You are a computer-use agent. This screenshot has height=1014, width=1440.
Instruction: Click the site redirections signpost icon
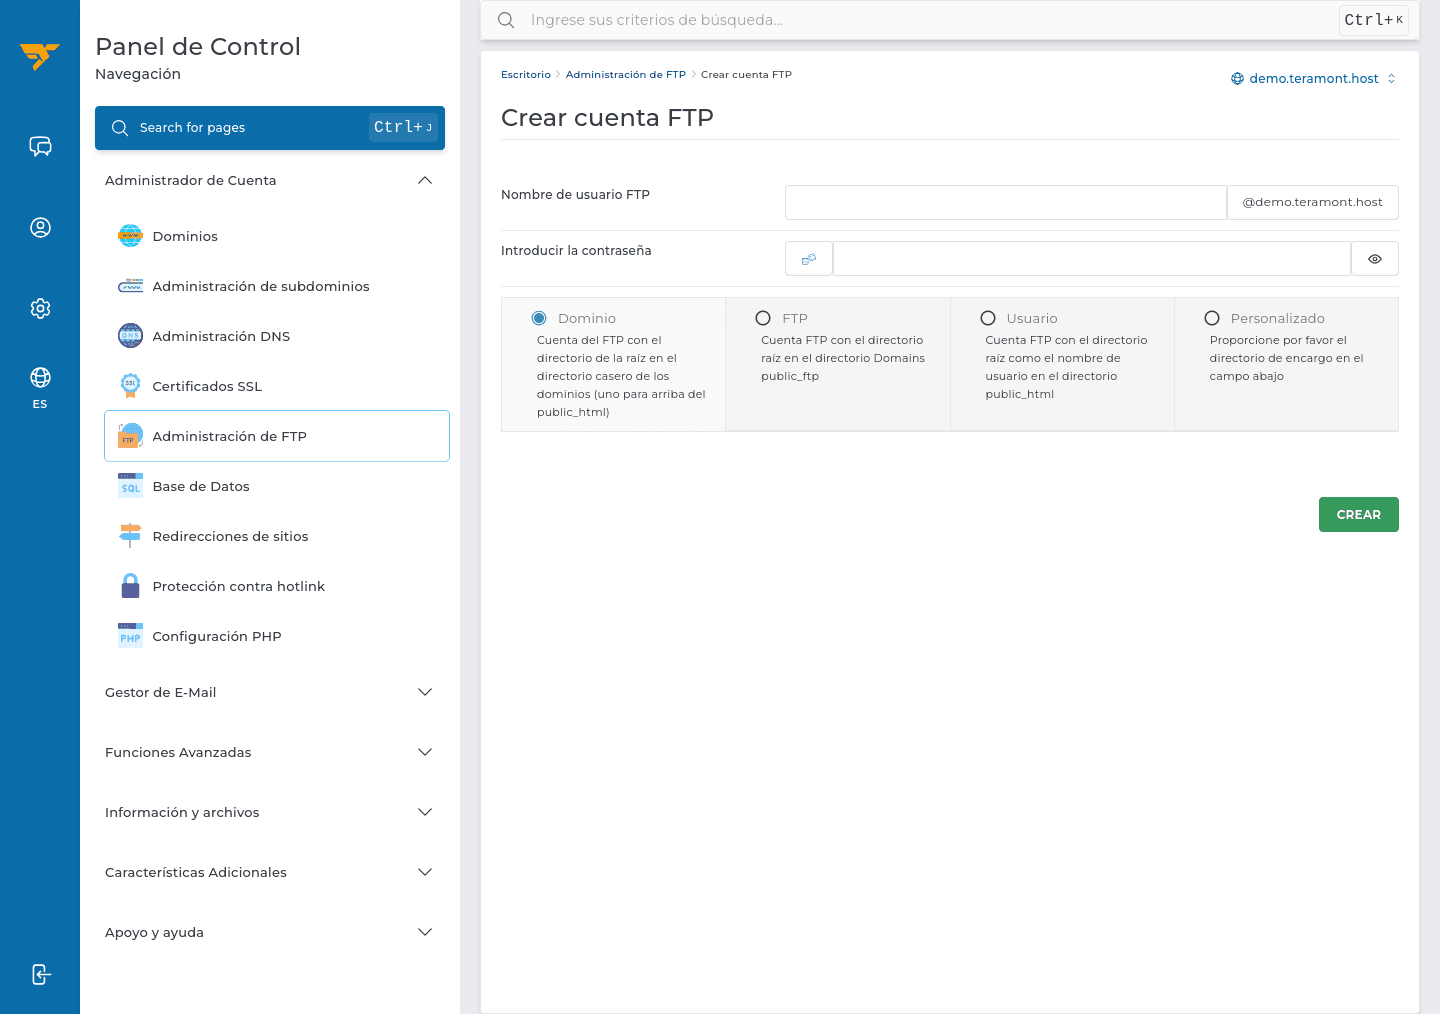pyautogui.click(x=130, y=536)
